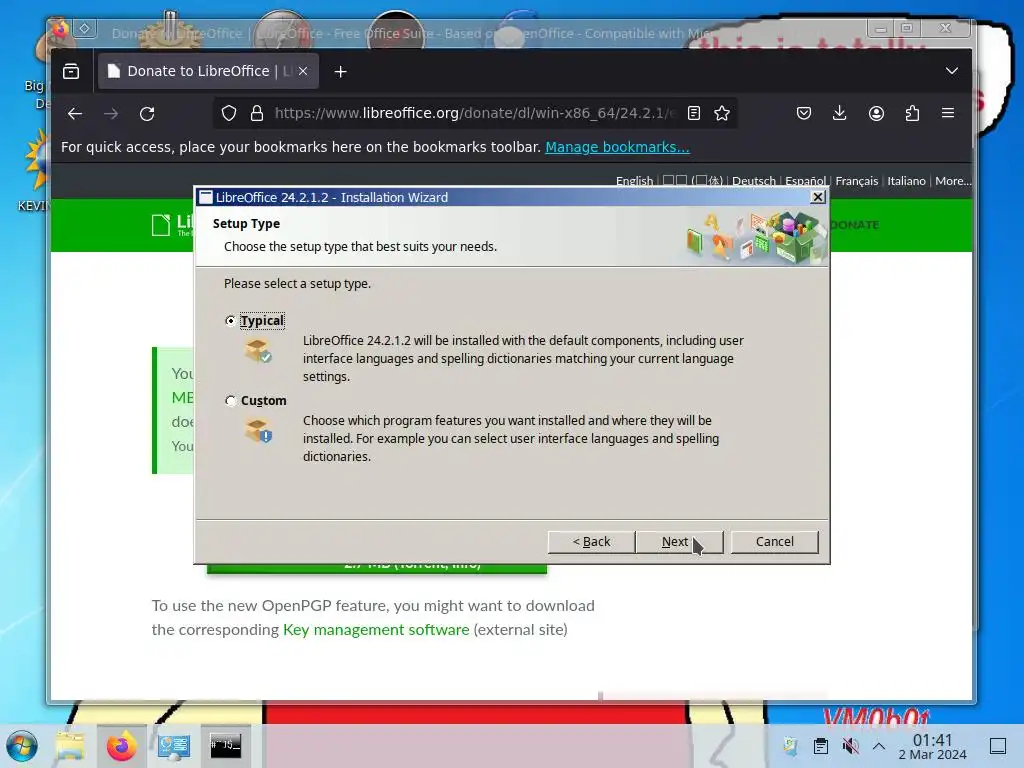This screenshot has height=768, width=1024.
Task: Click the Firefox back arrow
Action: click(x=75, y=114)
